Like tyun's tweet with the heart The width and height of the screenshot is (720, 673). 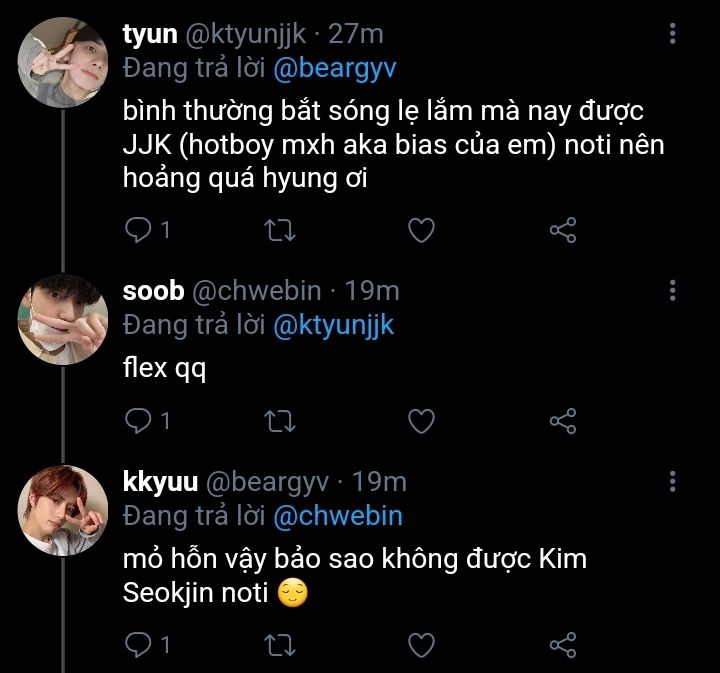[x=422, y=231]
